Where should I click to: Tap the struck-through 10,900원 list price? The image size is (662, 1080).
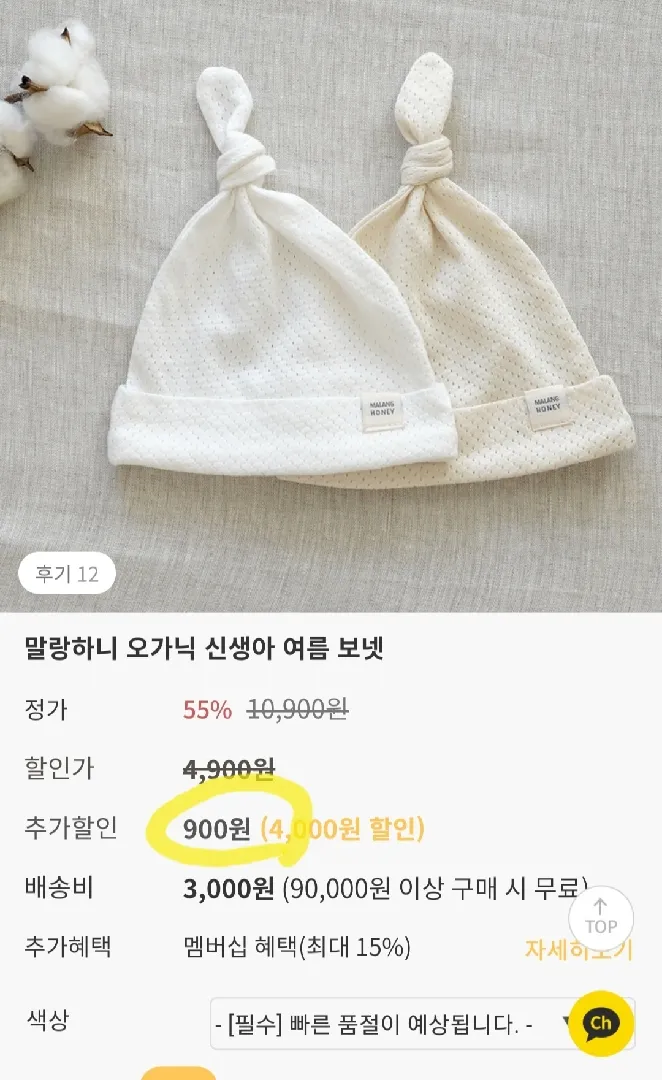pyautogui.click(x=298, y=709)
